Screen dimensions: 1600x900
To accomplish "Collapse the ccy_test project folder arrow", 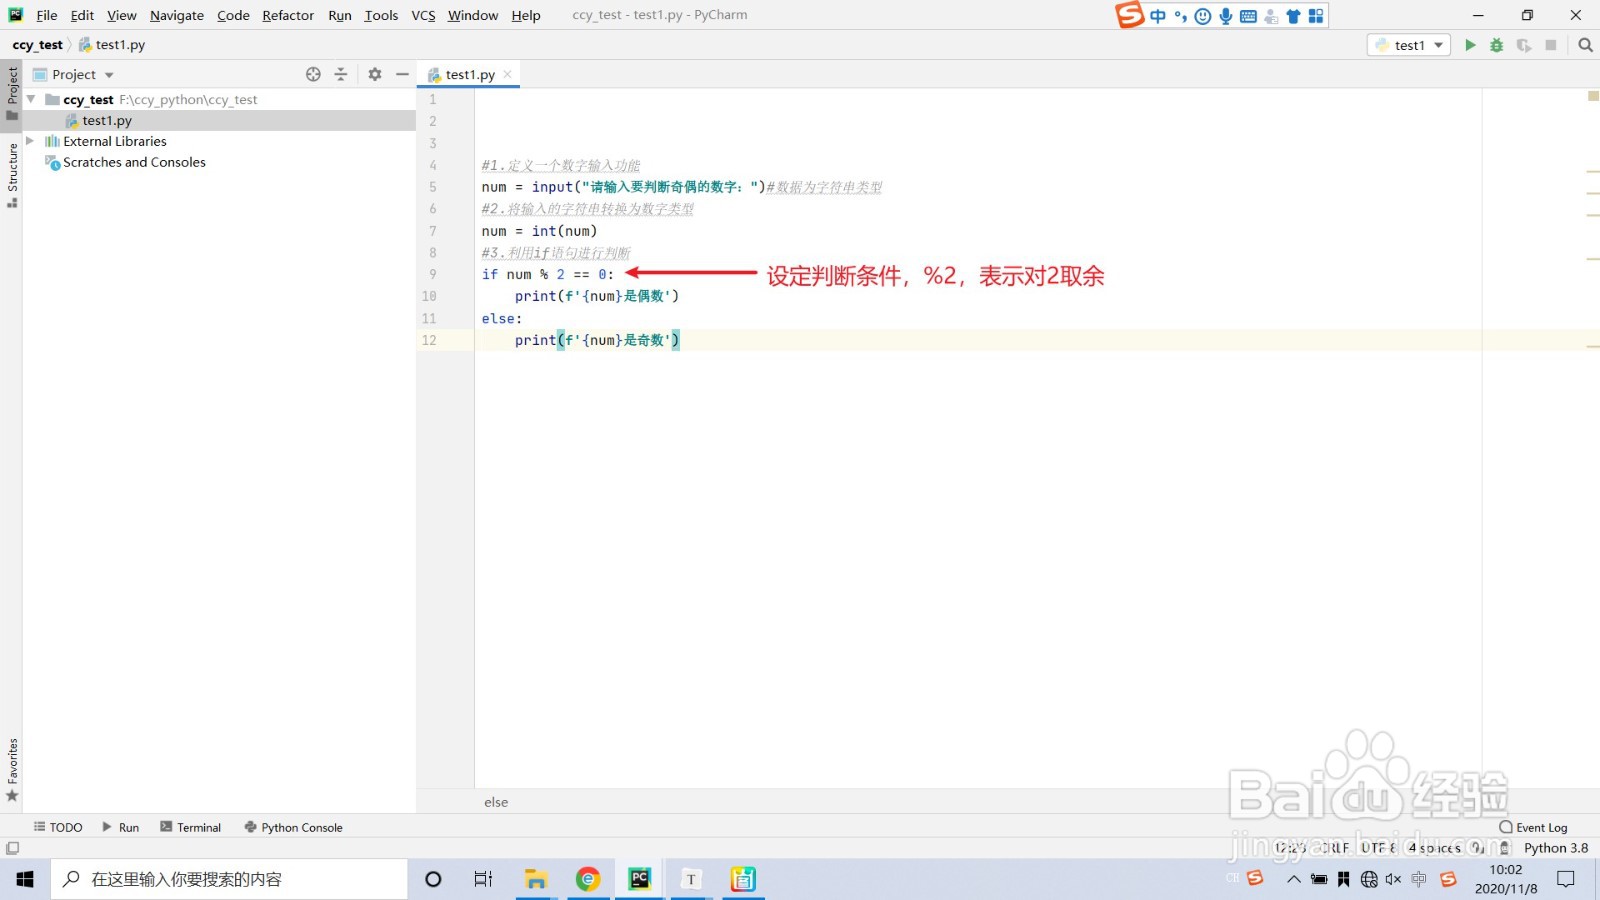I will click(31, 99).
